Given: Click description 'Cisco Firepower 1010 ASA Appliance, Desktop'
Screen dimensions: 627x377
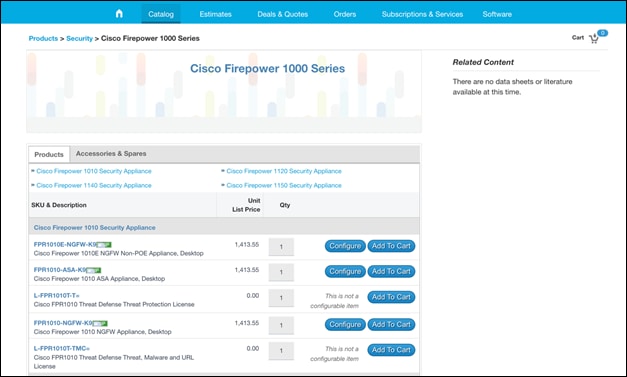Looking at the screenshot, I should 99,279.
